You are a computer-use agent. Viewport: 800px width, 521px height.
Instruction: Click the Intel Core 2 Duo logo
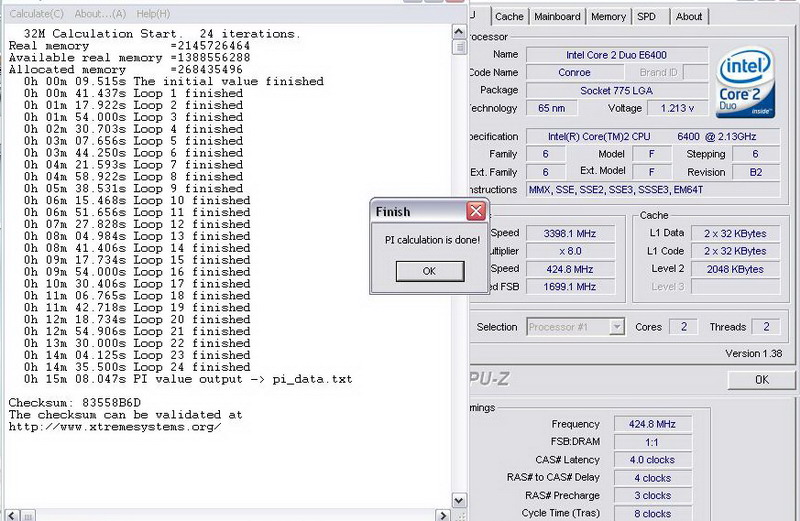(745, 83)
